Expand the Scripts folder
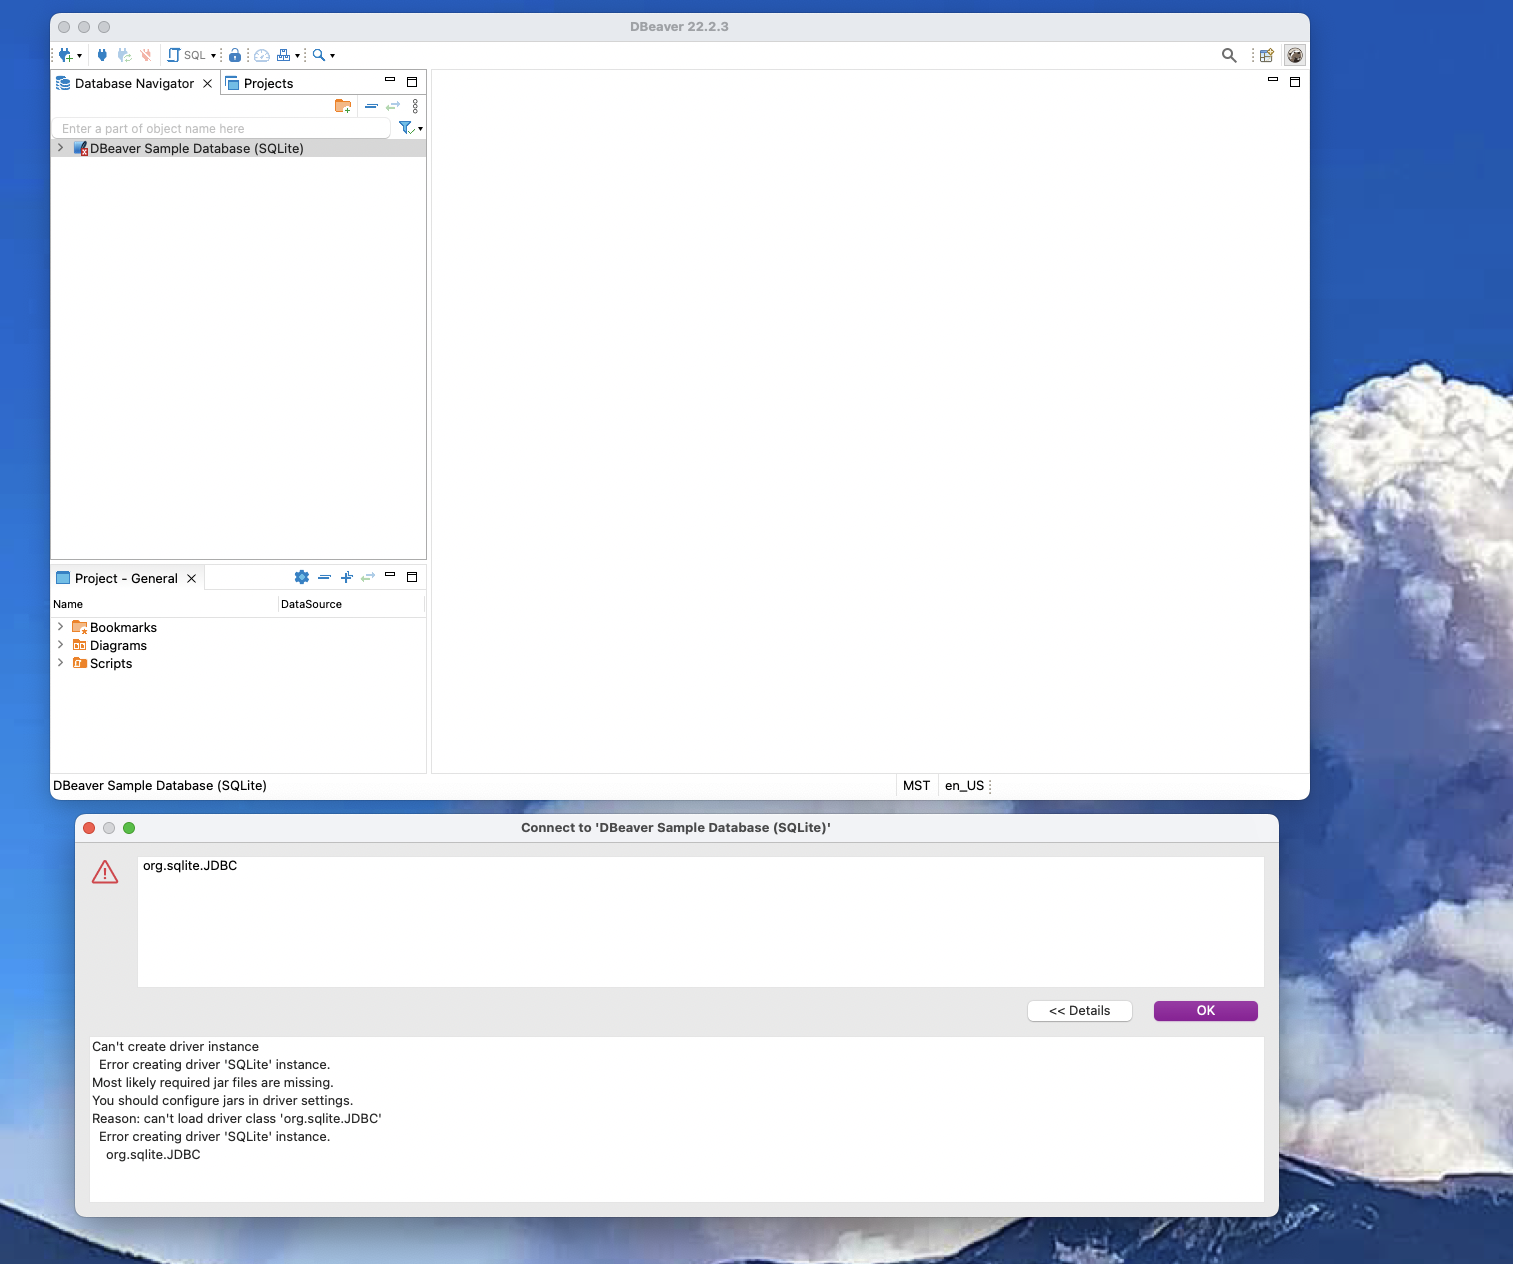The image size is (1513, 1264). (x=61, y=663)
